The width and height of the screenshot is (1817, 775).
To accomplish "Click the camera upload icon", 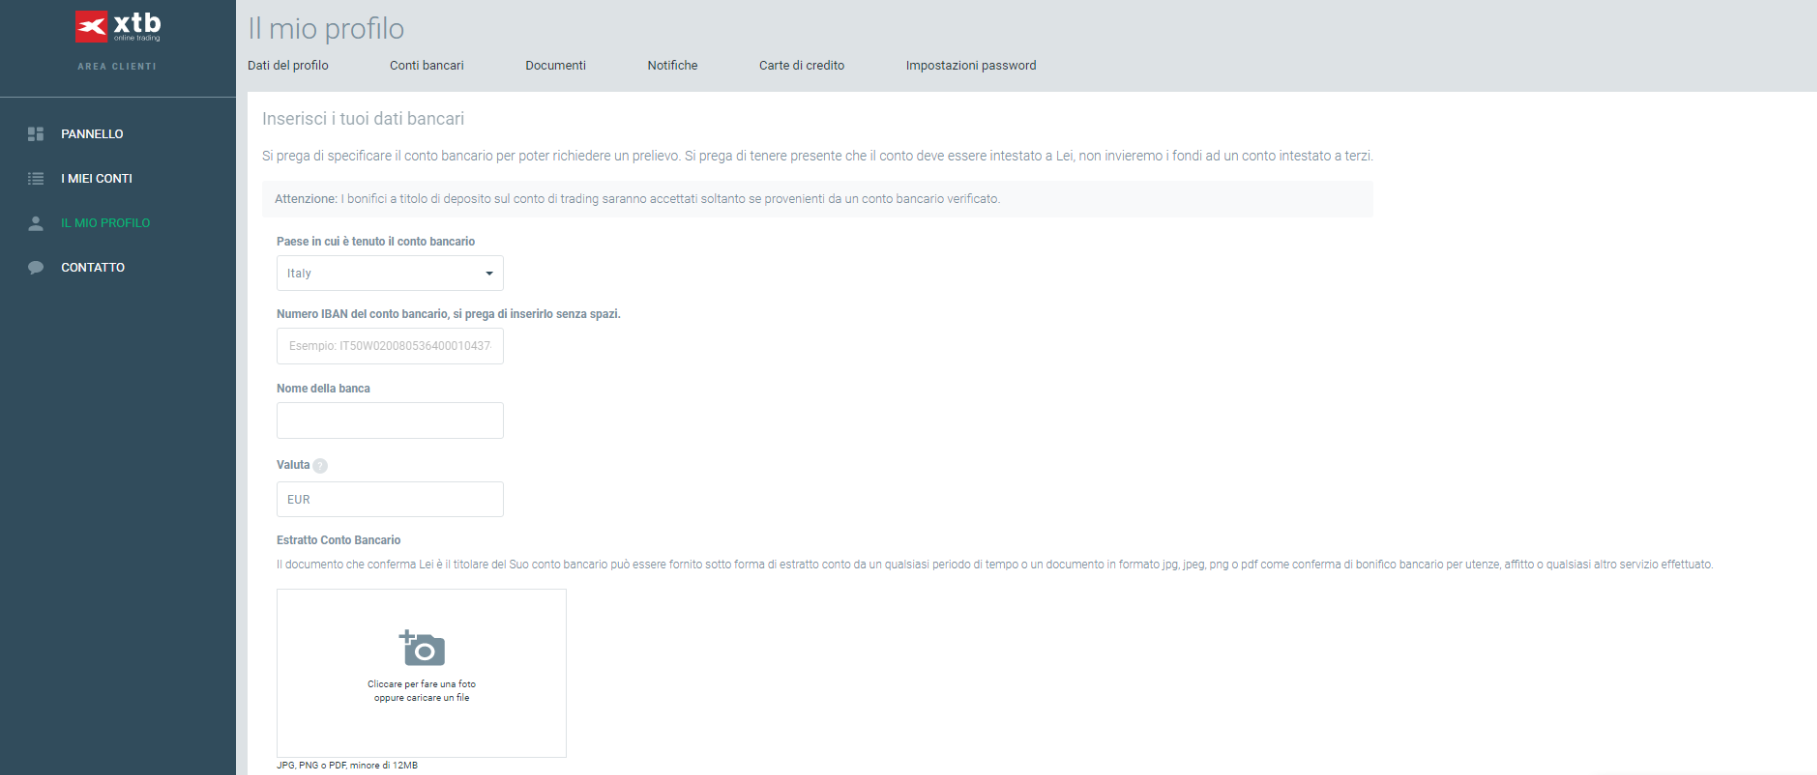I will (x=422, y=648).
